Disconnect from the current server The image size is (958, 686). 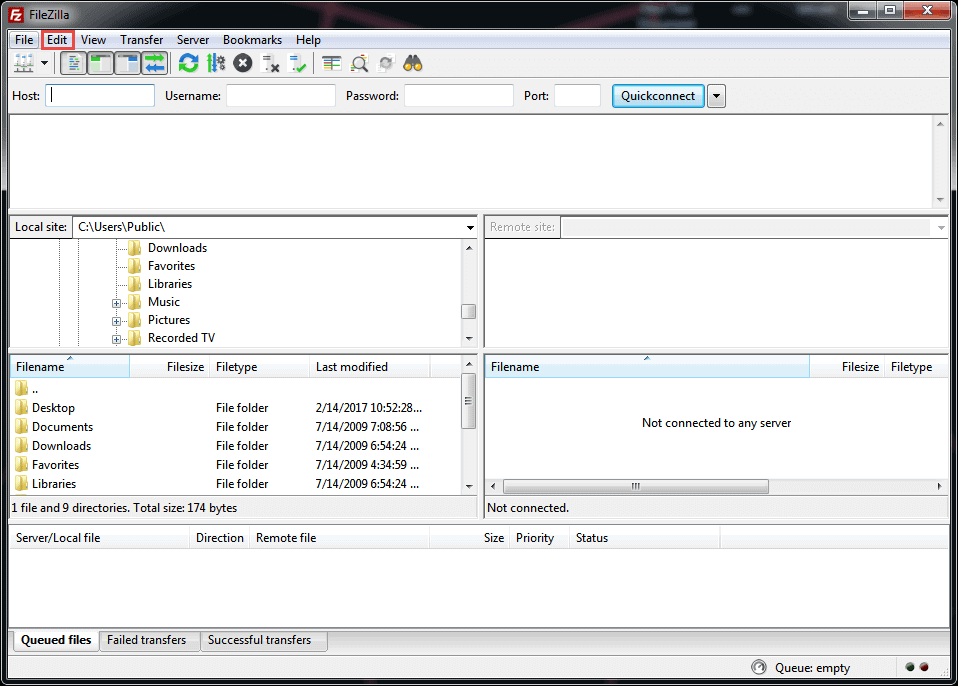pyautogui.click(x=270, y=63)
